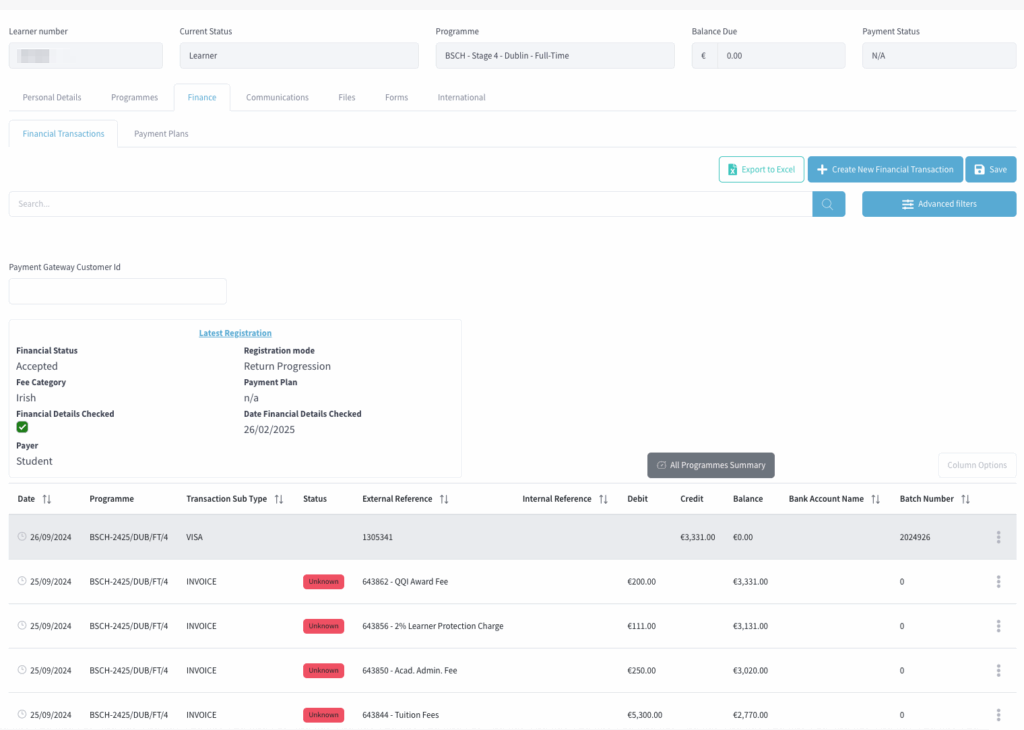This screenshot has width=1024, height=730.
Task: Click the Balance Due amount field
Action: pos(781,56)
